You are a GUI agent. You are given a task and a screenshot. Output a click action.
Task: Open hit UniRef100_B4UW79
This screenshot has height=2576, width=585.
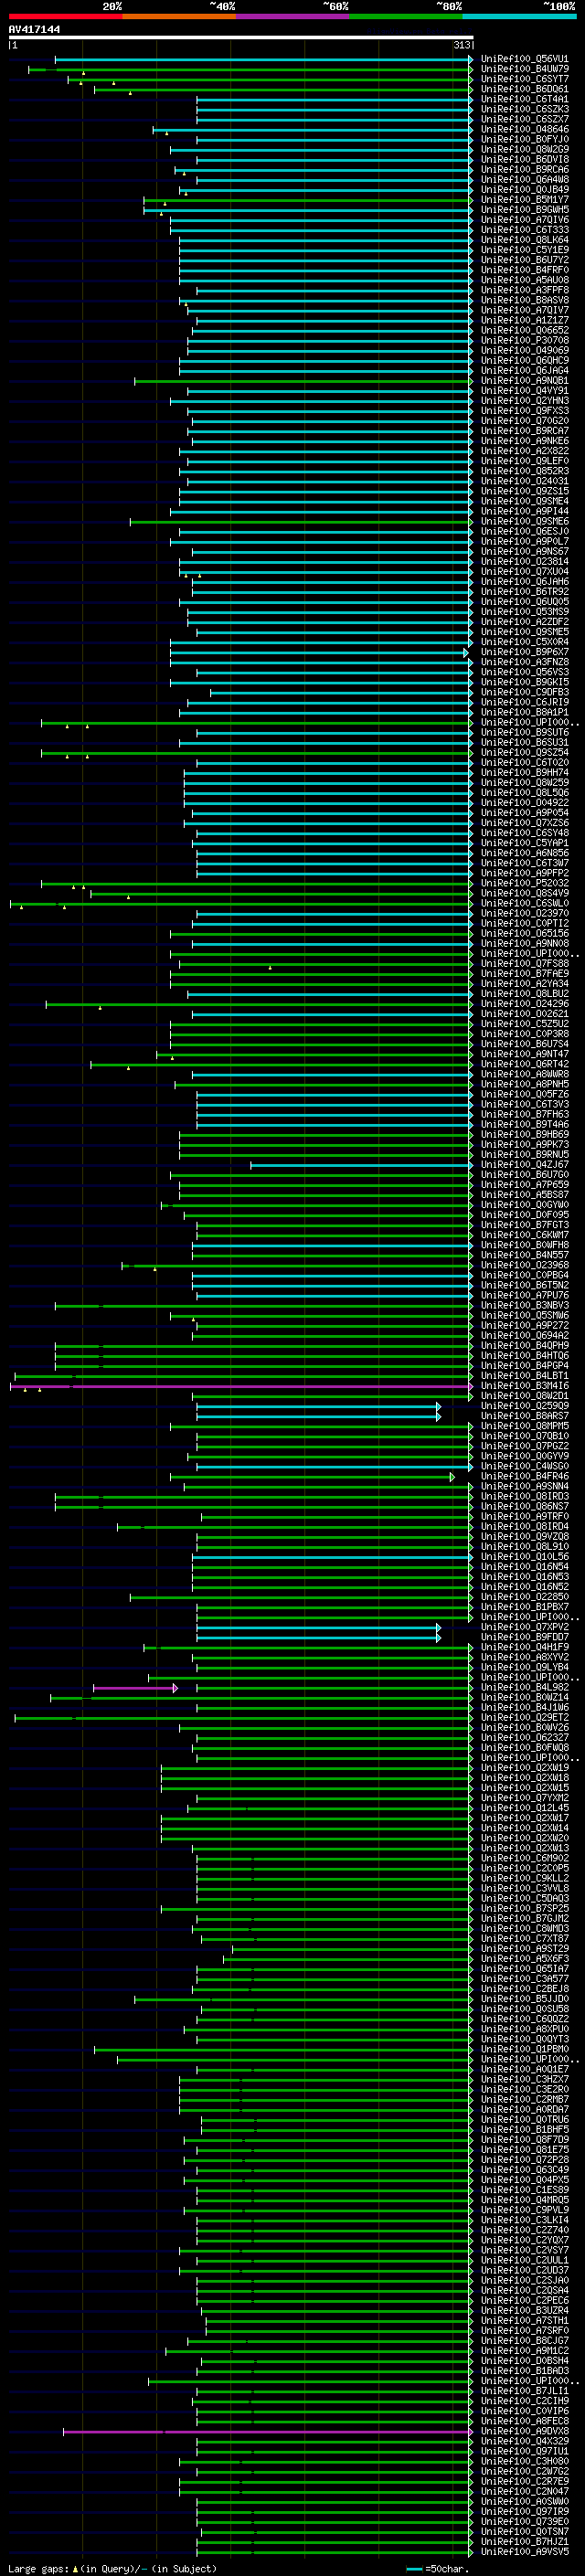point(525,69)
